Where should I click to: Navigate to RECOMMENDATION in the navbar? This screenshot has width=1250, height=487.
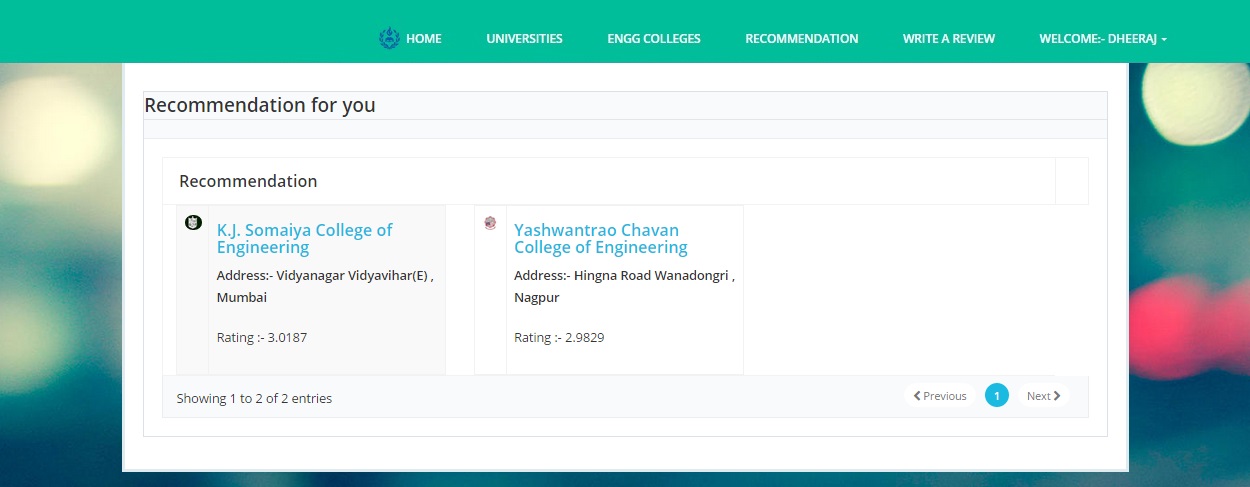click(x=802, y=38)
